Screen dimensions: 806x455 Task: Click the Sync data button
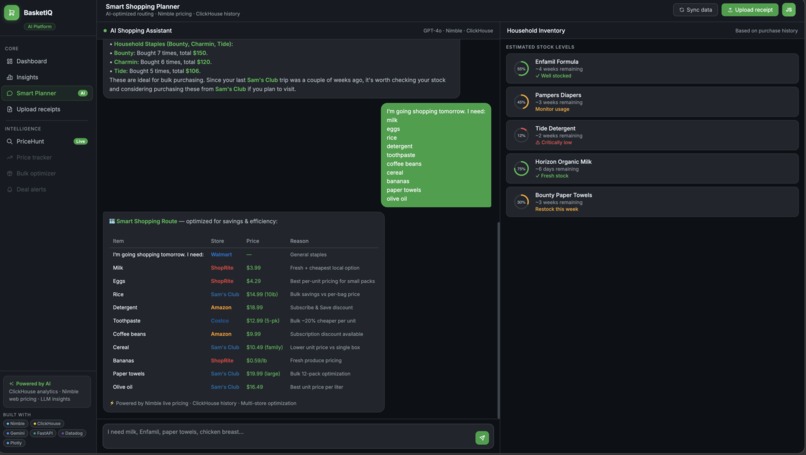[695, 10]
